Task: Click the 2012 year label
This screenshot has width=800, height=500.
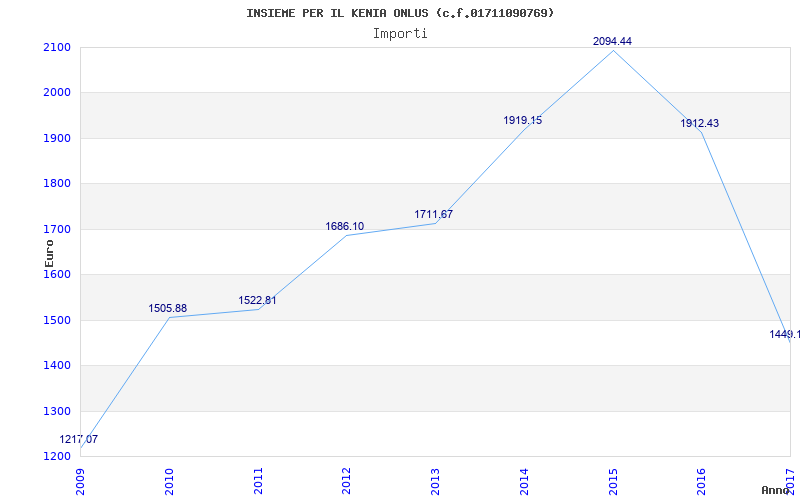Action: (x=347, y=481)
